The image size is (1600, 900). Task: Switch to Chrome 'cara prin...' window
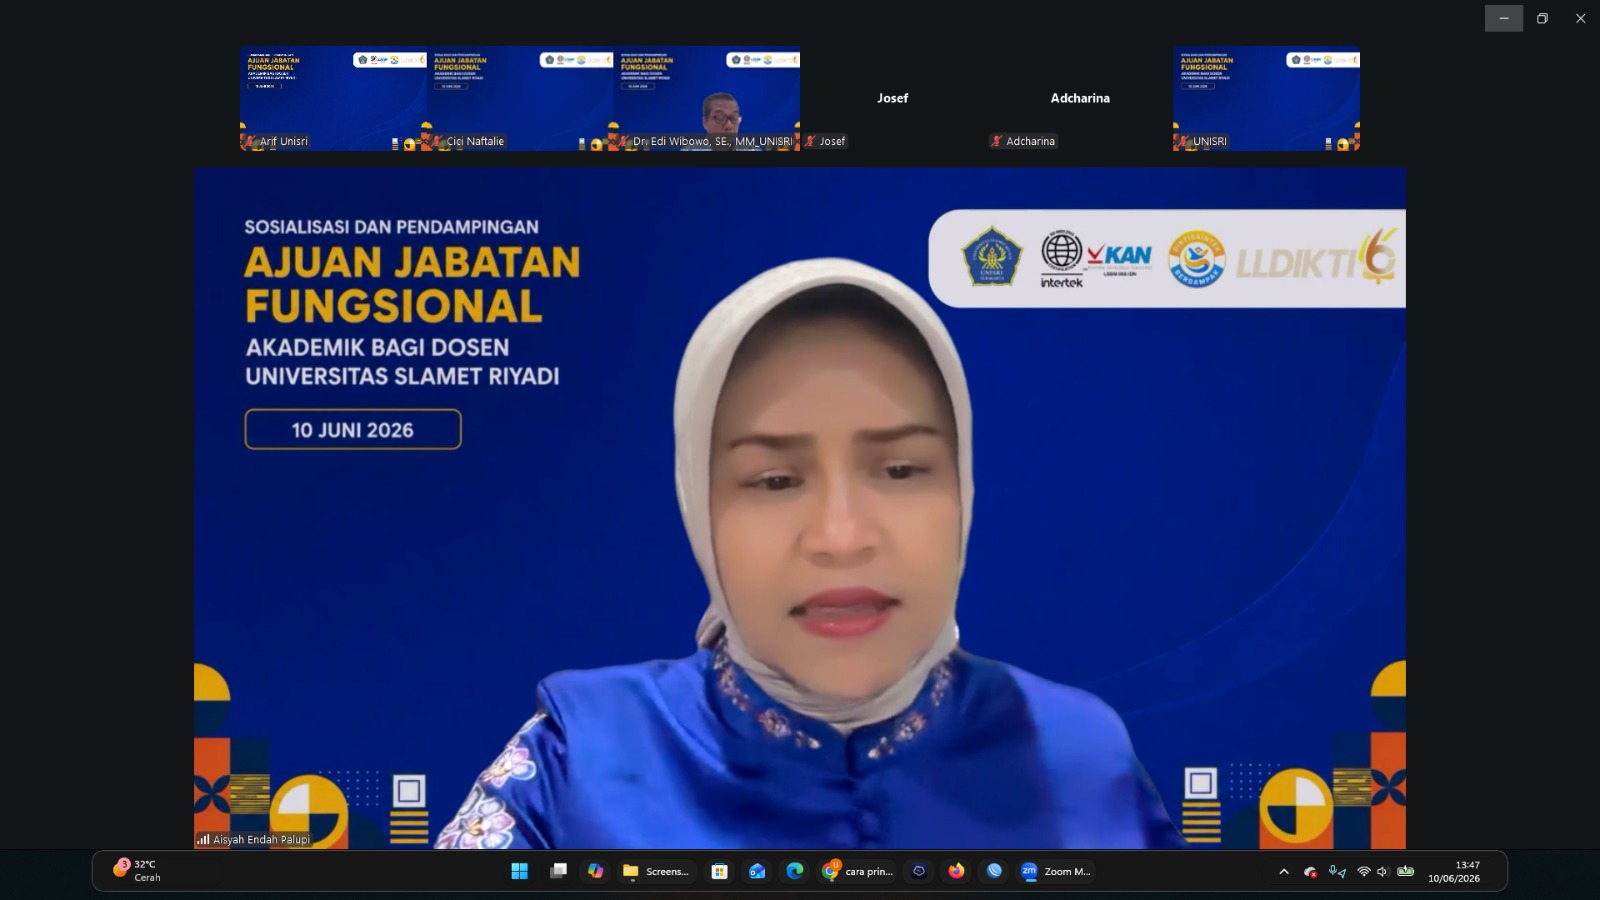pos(857,871)
